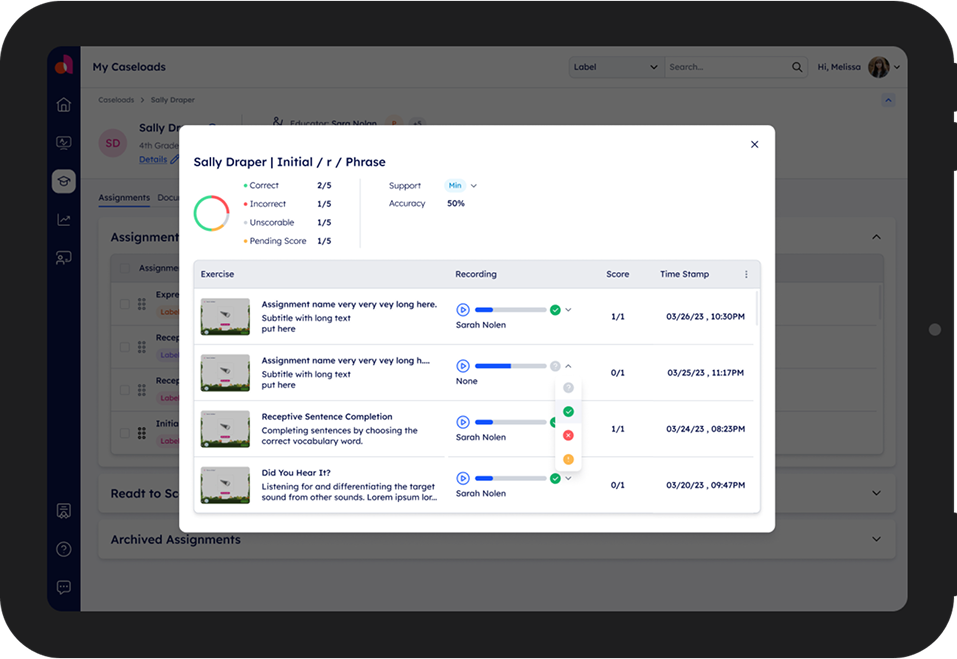Toggle the assignments header select-all checkbox

point(125,268)
